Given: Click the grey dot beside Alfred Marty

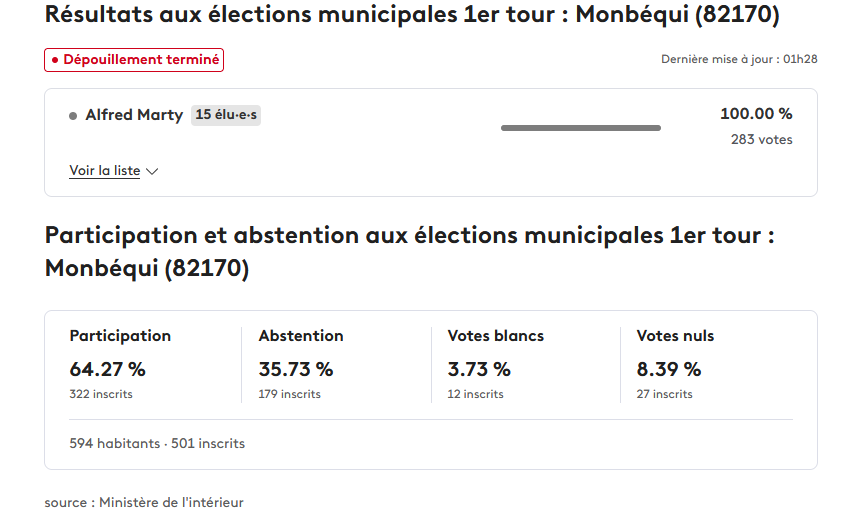Looking at the screenshot, I should click(73, 116).
